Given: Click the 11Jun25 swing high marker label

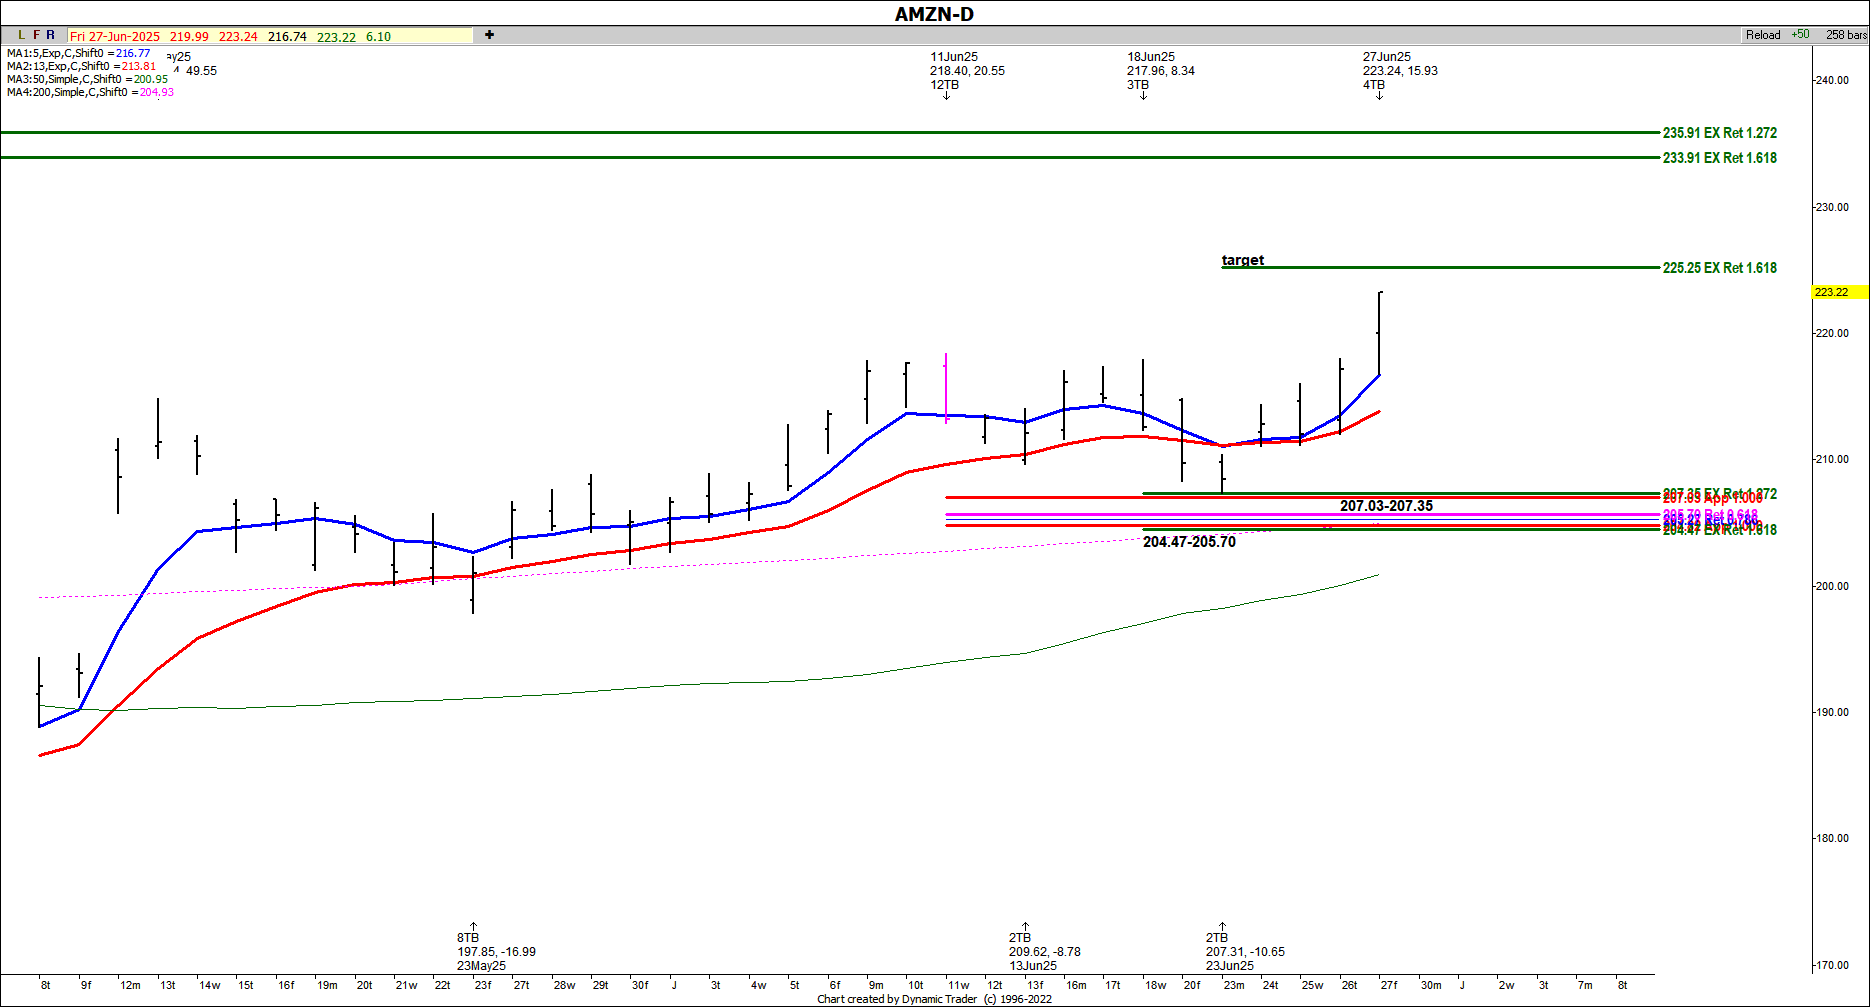Looking at the screenshot, I should coord(954,57).
